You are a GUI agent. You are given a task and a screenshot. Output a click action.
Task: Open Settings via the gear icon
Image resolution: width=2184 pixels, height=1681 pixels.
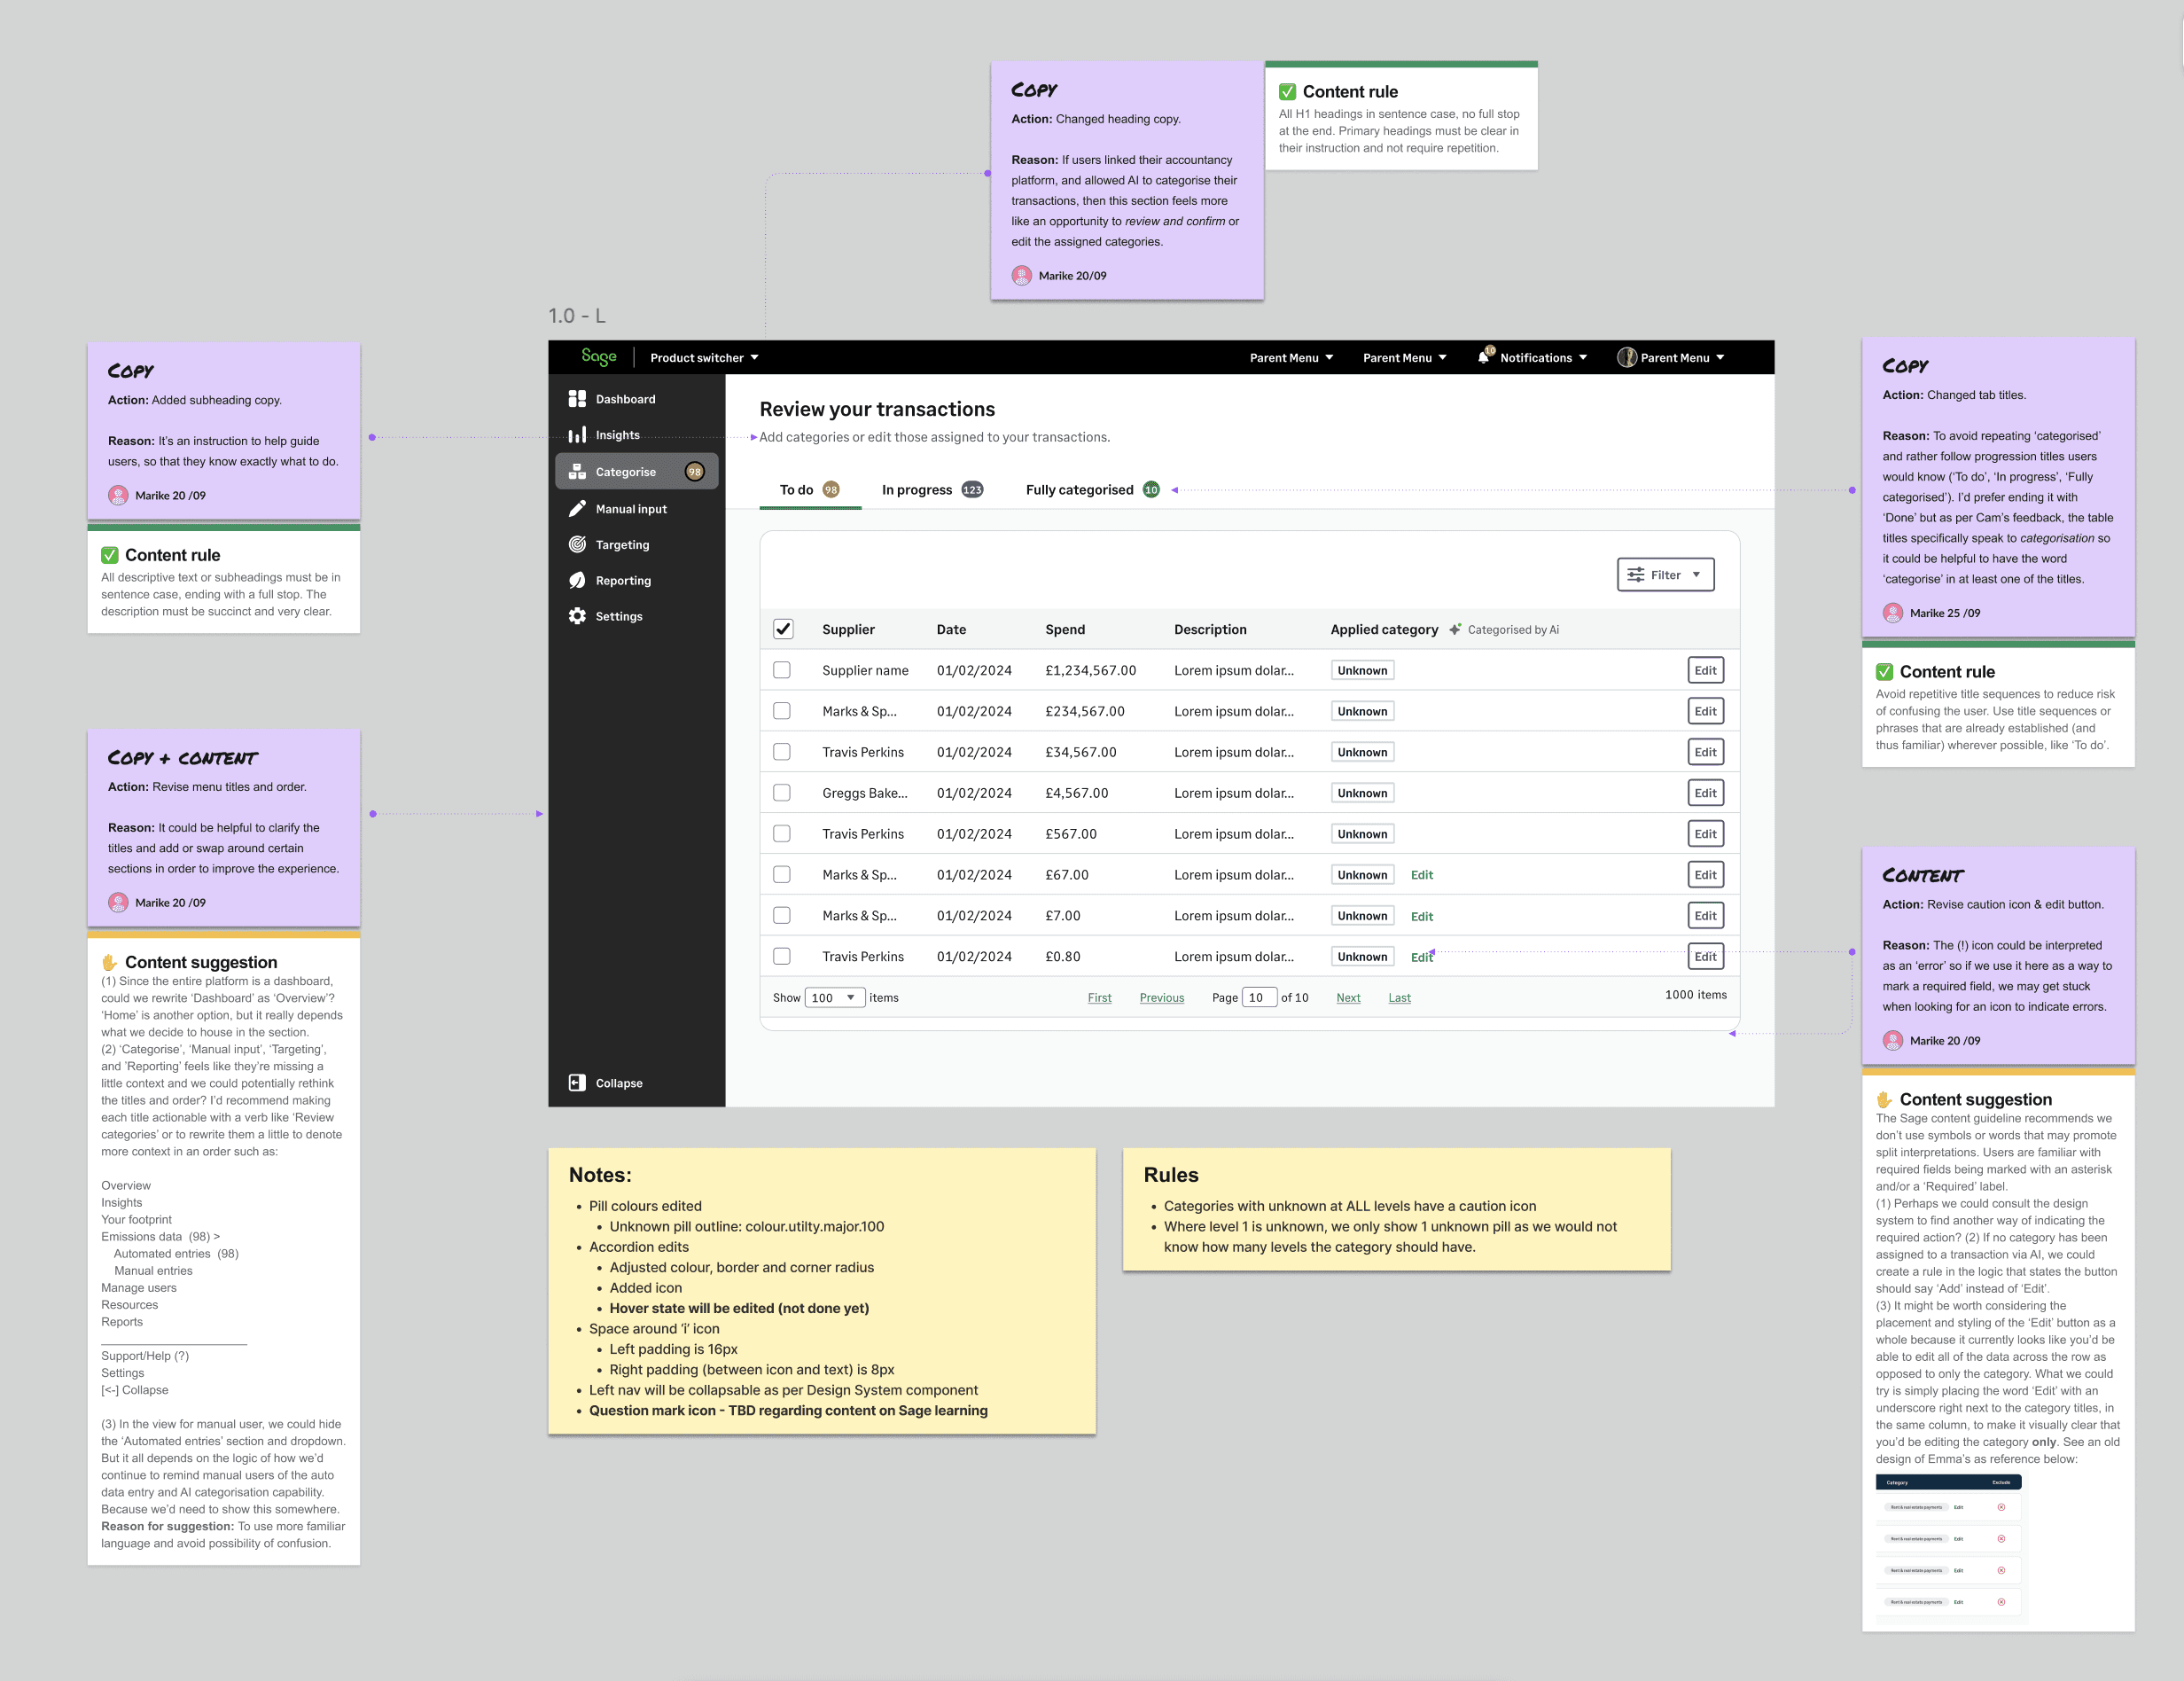pyautogui.click(x=577, y=617)
